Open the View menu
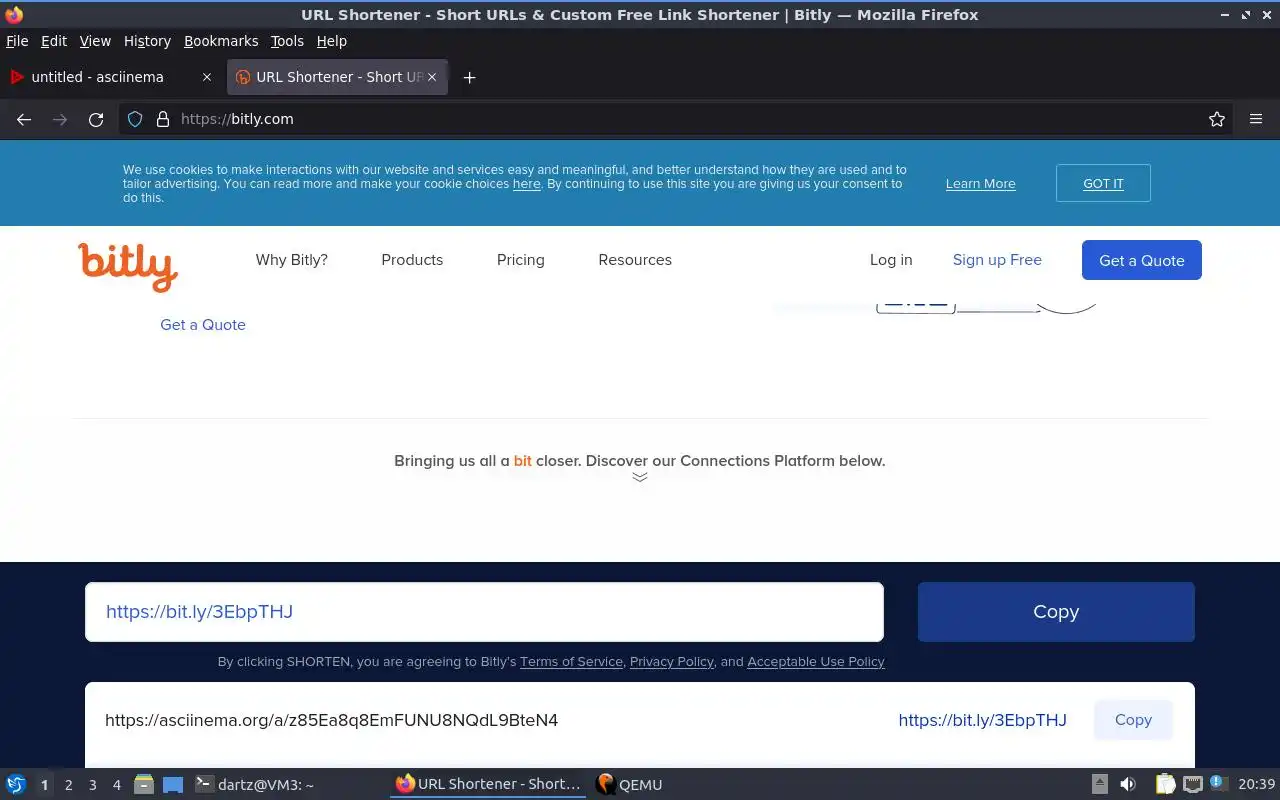Screen dimensions: 1280x800 coord(95,41)
